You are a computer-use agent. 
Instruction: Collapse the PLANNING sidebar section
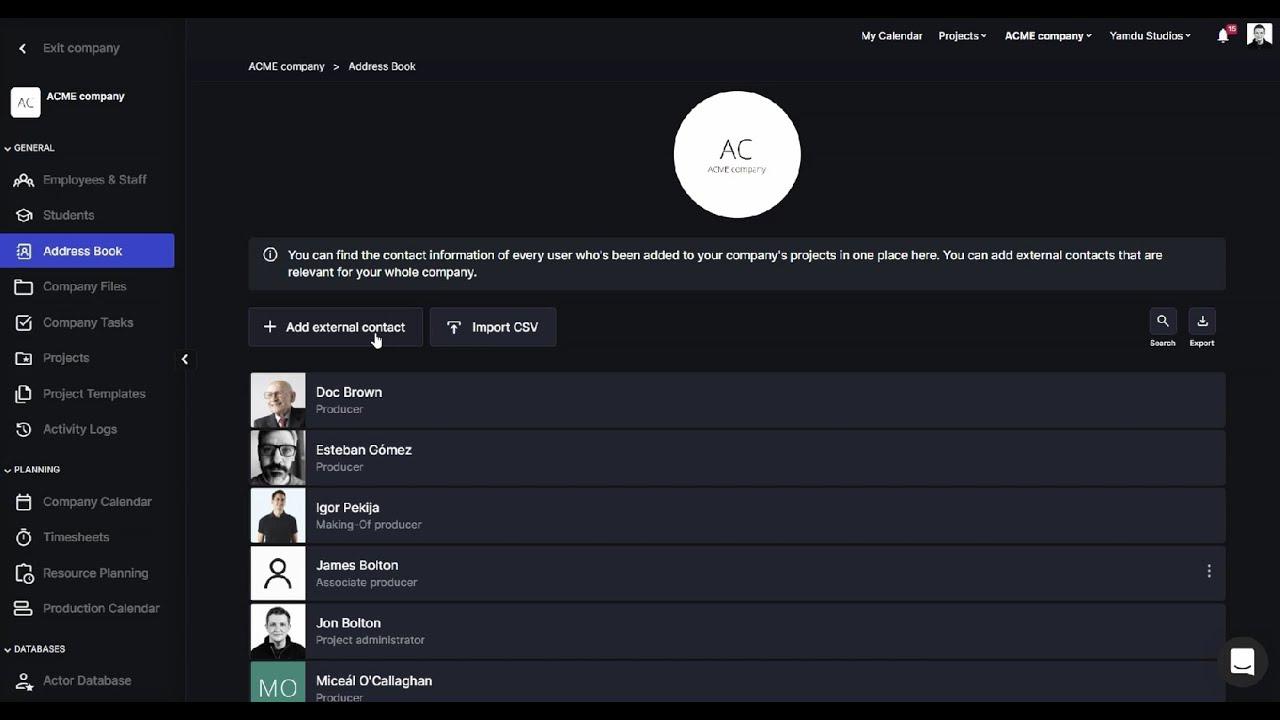coord(32,470)
